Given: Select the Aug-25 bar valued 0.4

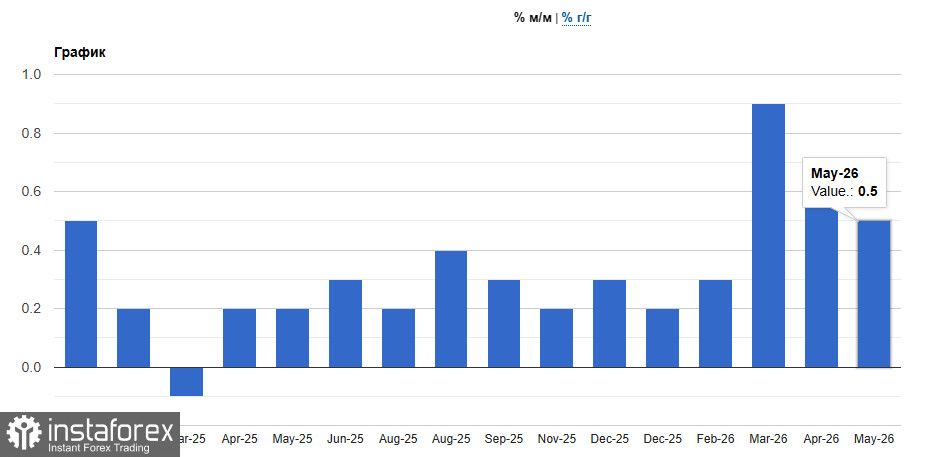Looking at the screenshot, I should click(x=451, y=309).
